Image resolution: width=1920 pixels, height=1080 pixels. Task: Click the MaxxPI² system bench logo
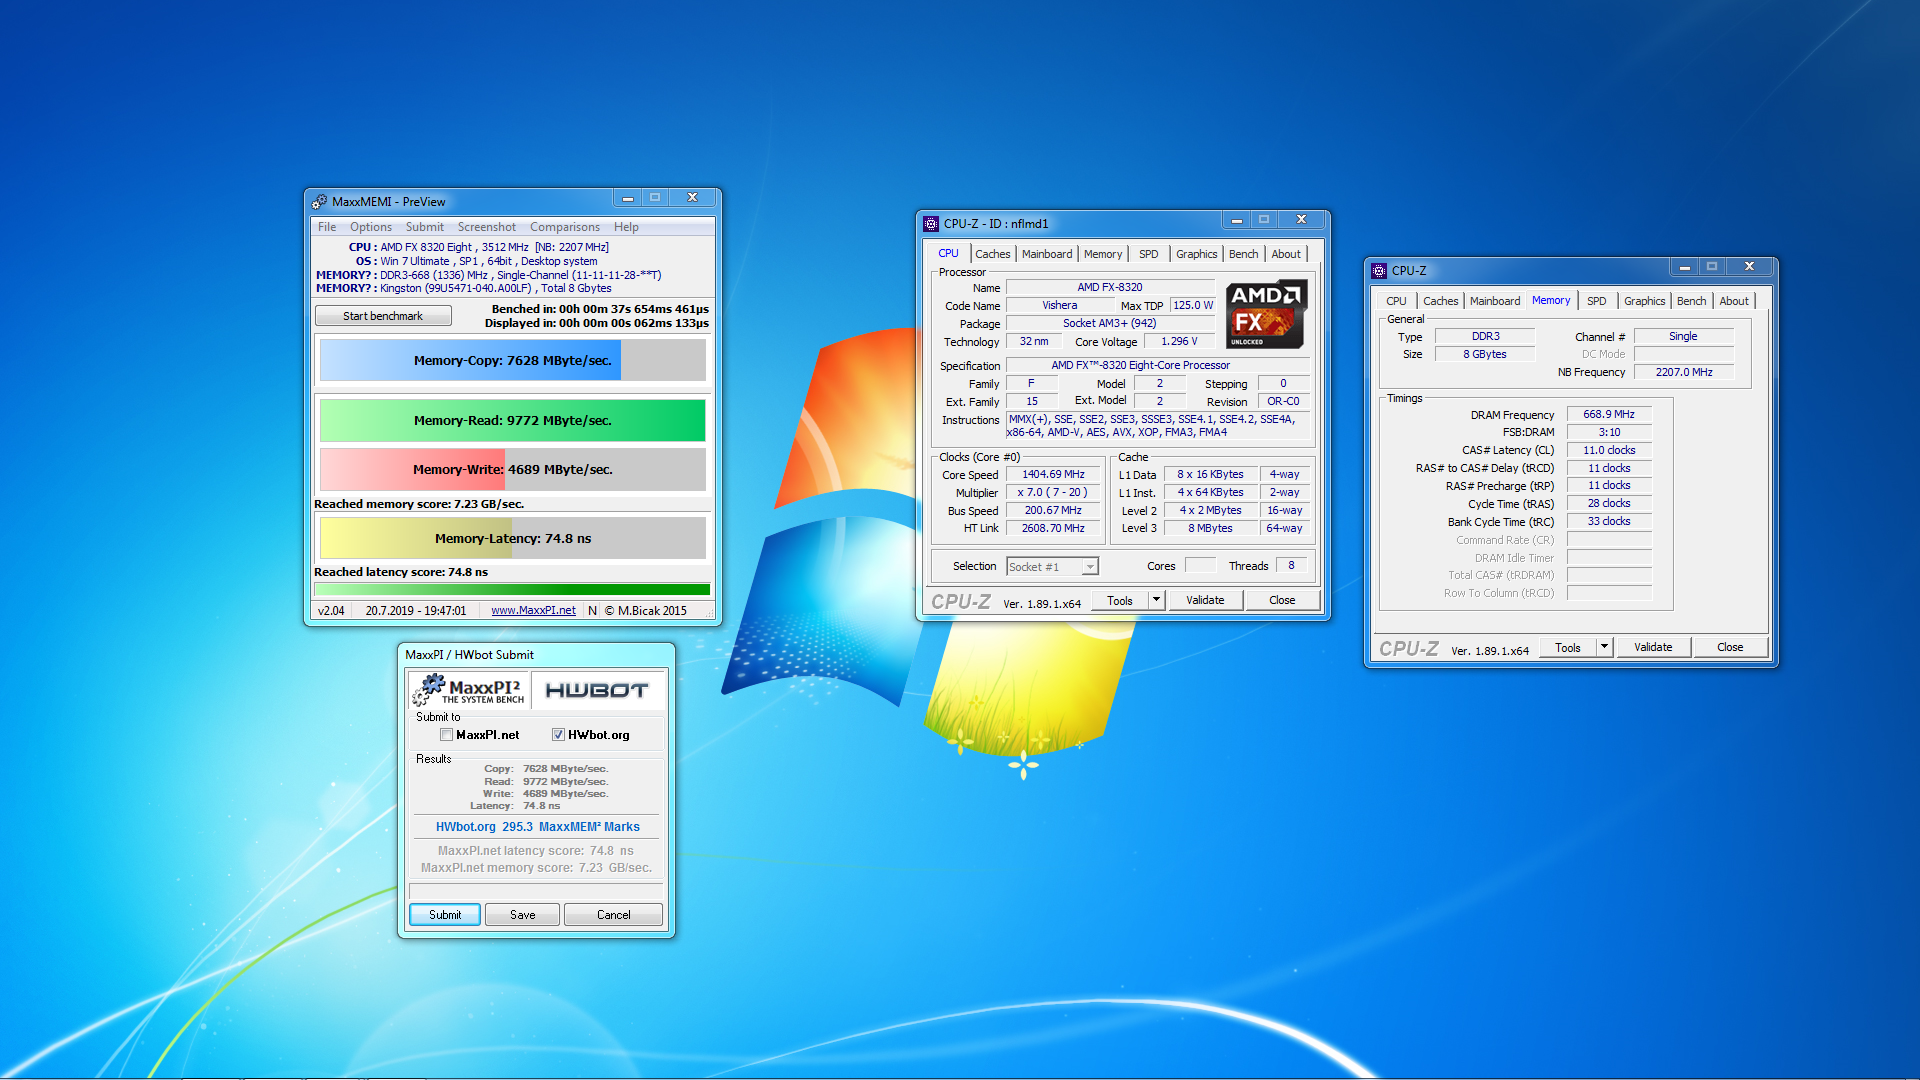tap(468, 690)
